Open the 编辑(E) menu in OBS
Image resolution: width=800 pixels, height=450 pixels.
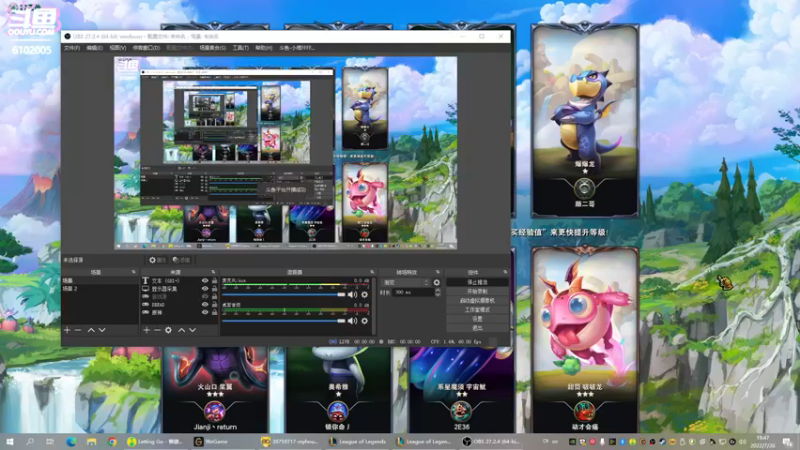[94, 48]
